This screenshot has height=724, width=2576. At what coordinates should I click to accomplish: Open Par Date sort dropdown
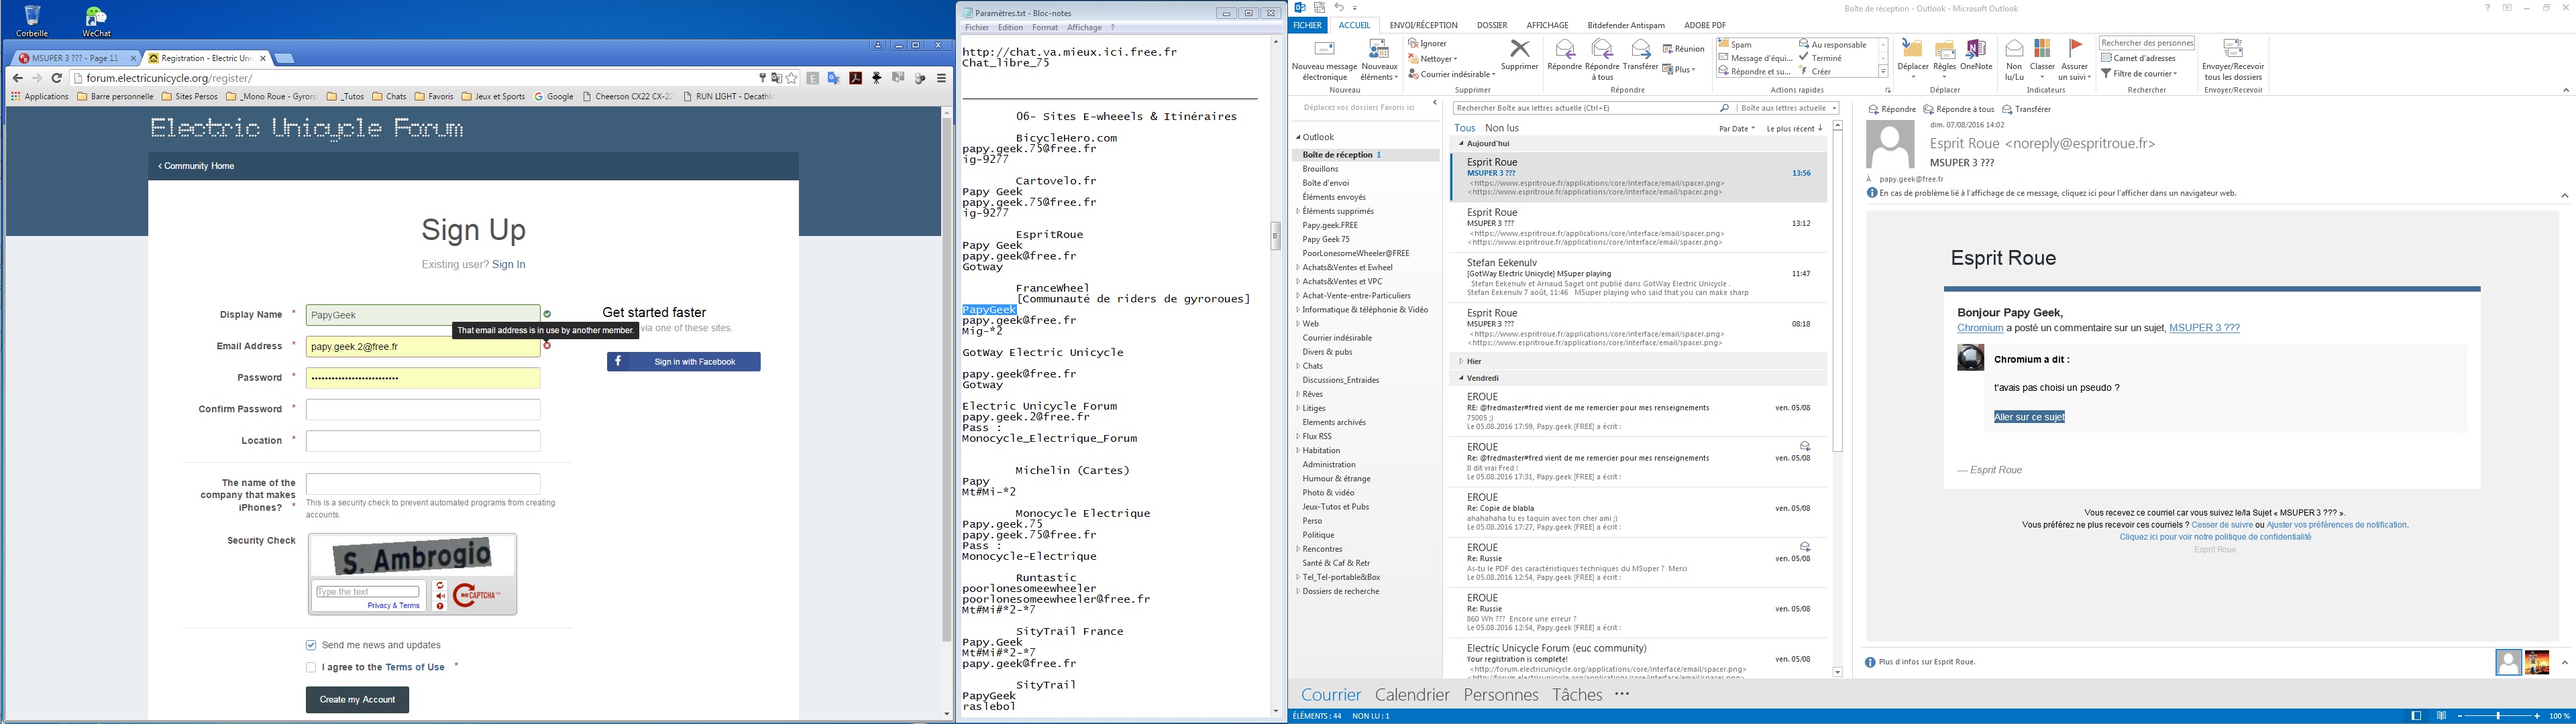(1737, 129)
